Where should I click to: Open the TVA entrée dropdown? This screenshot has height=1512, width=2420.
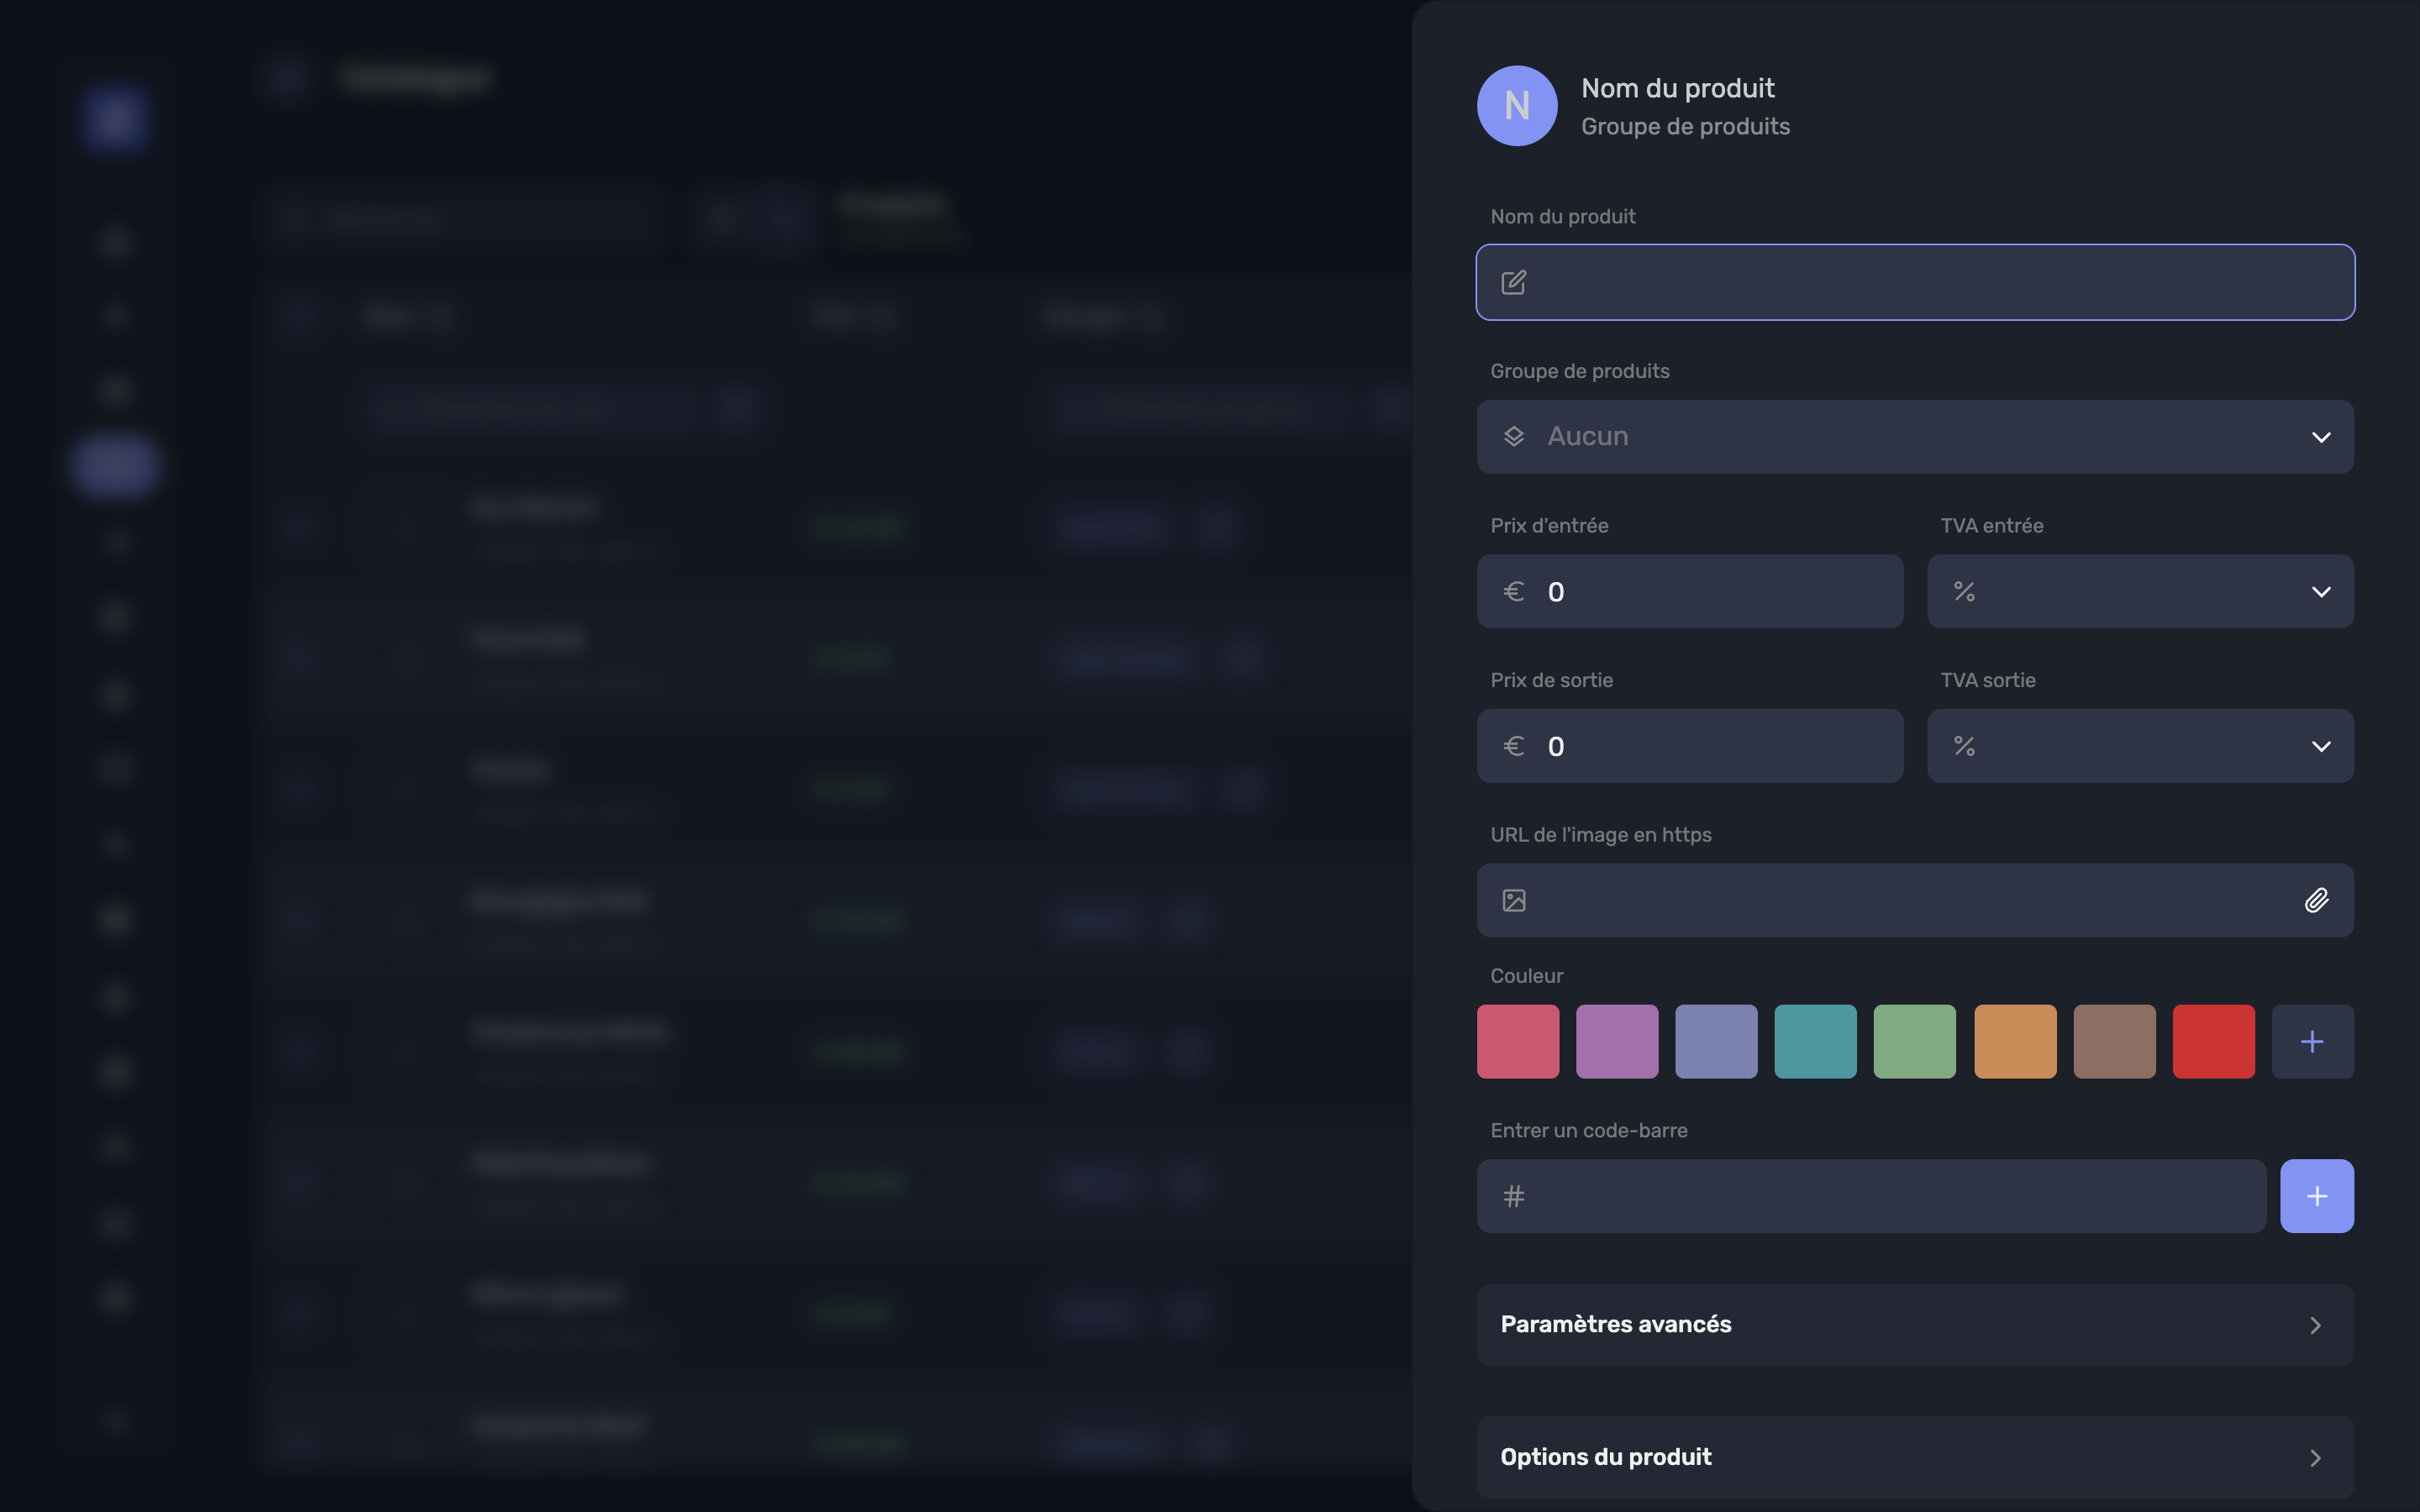click(x=2140, y=591)
